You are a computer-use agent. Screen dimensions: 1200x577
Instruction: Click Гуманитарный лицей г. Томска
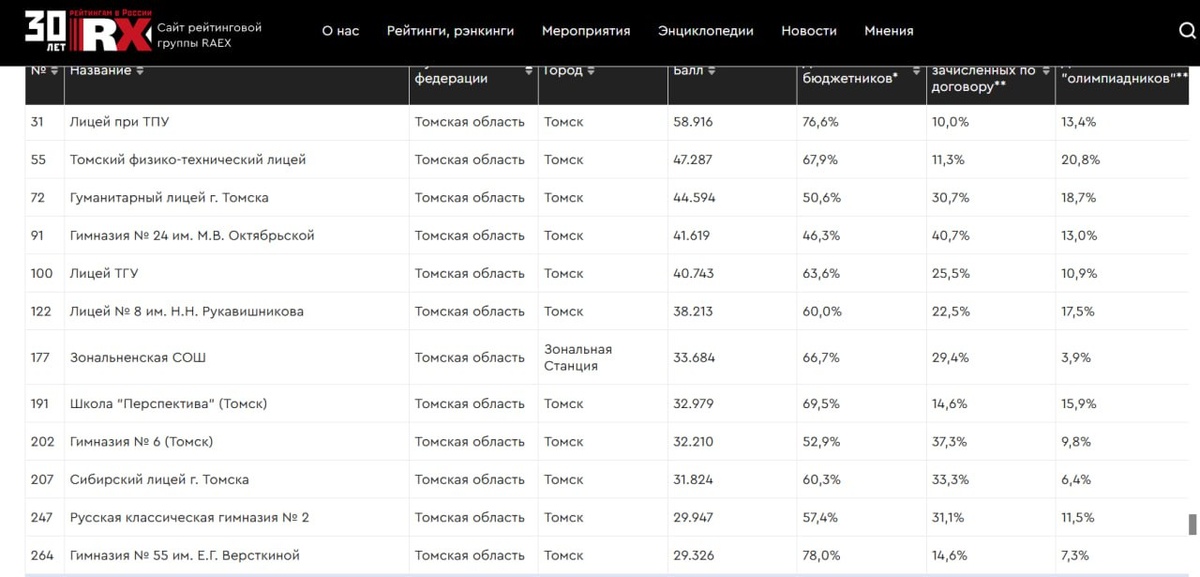tap(169, 198)
